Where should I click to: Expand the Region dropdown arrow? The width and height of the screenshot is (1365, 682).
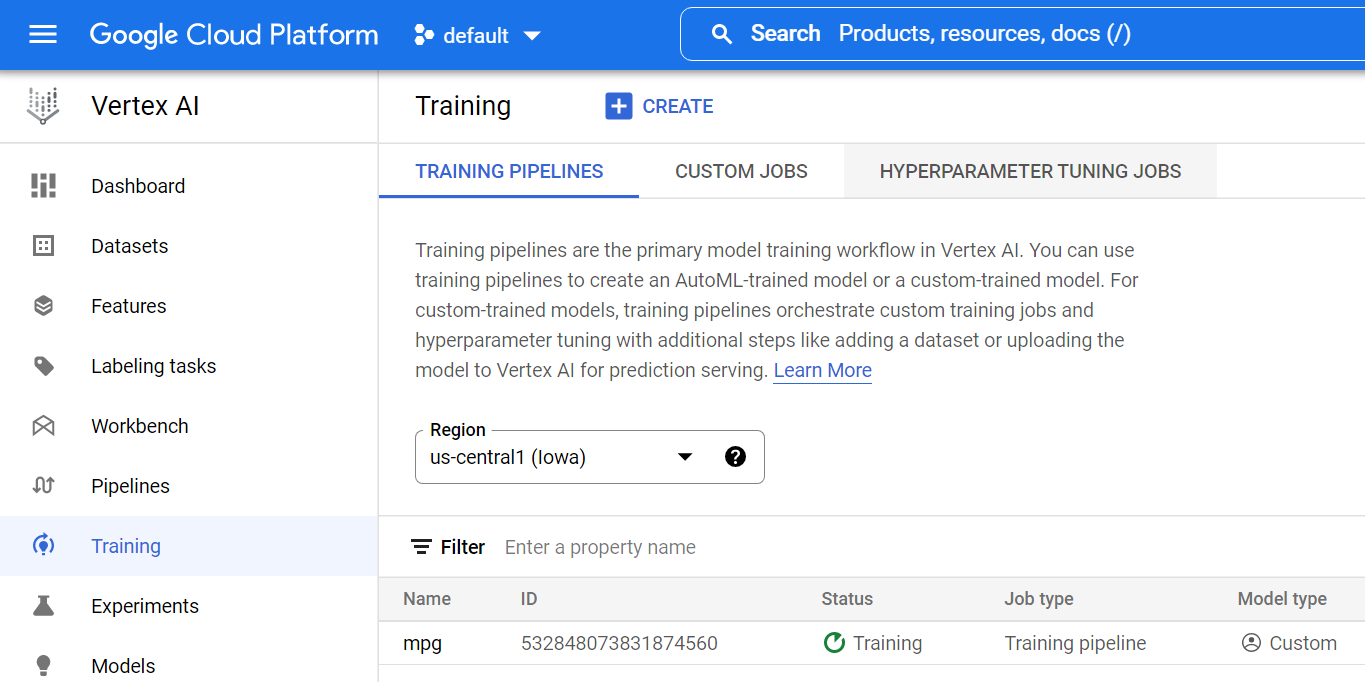point(685,457)
